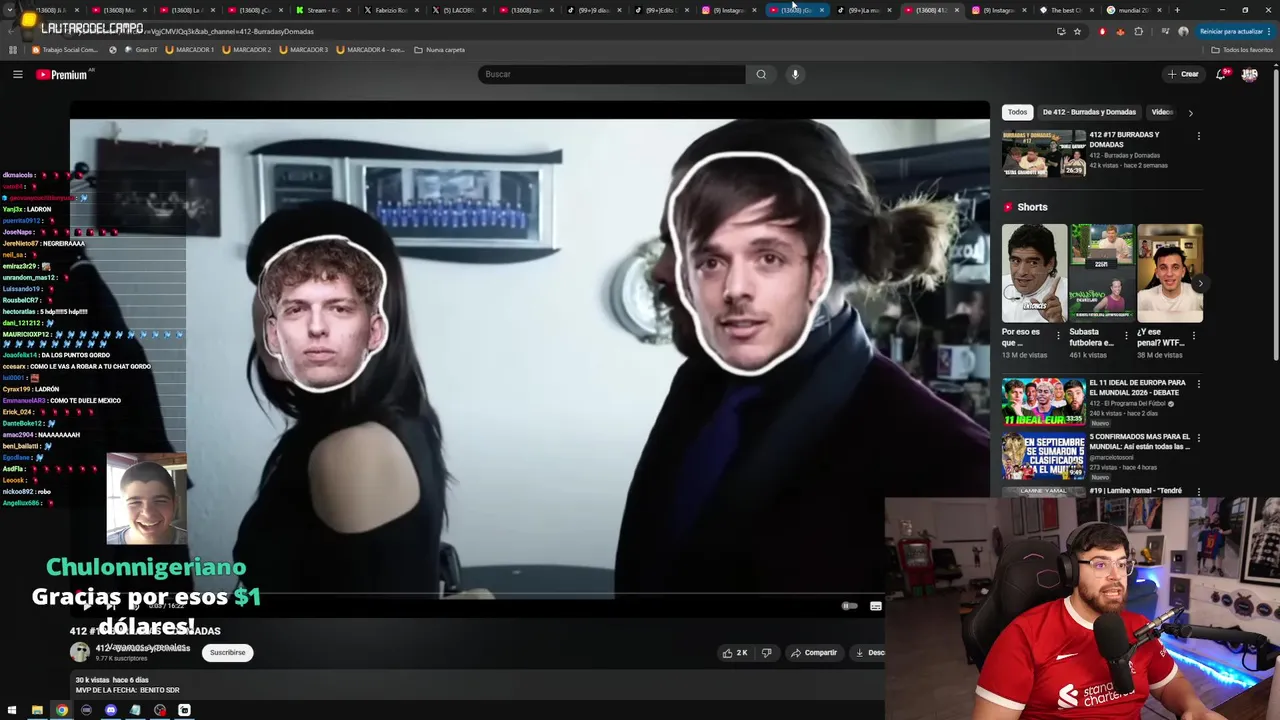Open the Chrome apps grid icon
Viewport: 1280px width, 720px height.
tap(13, 49)
